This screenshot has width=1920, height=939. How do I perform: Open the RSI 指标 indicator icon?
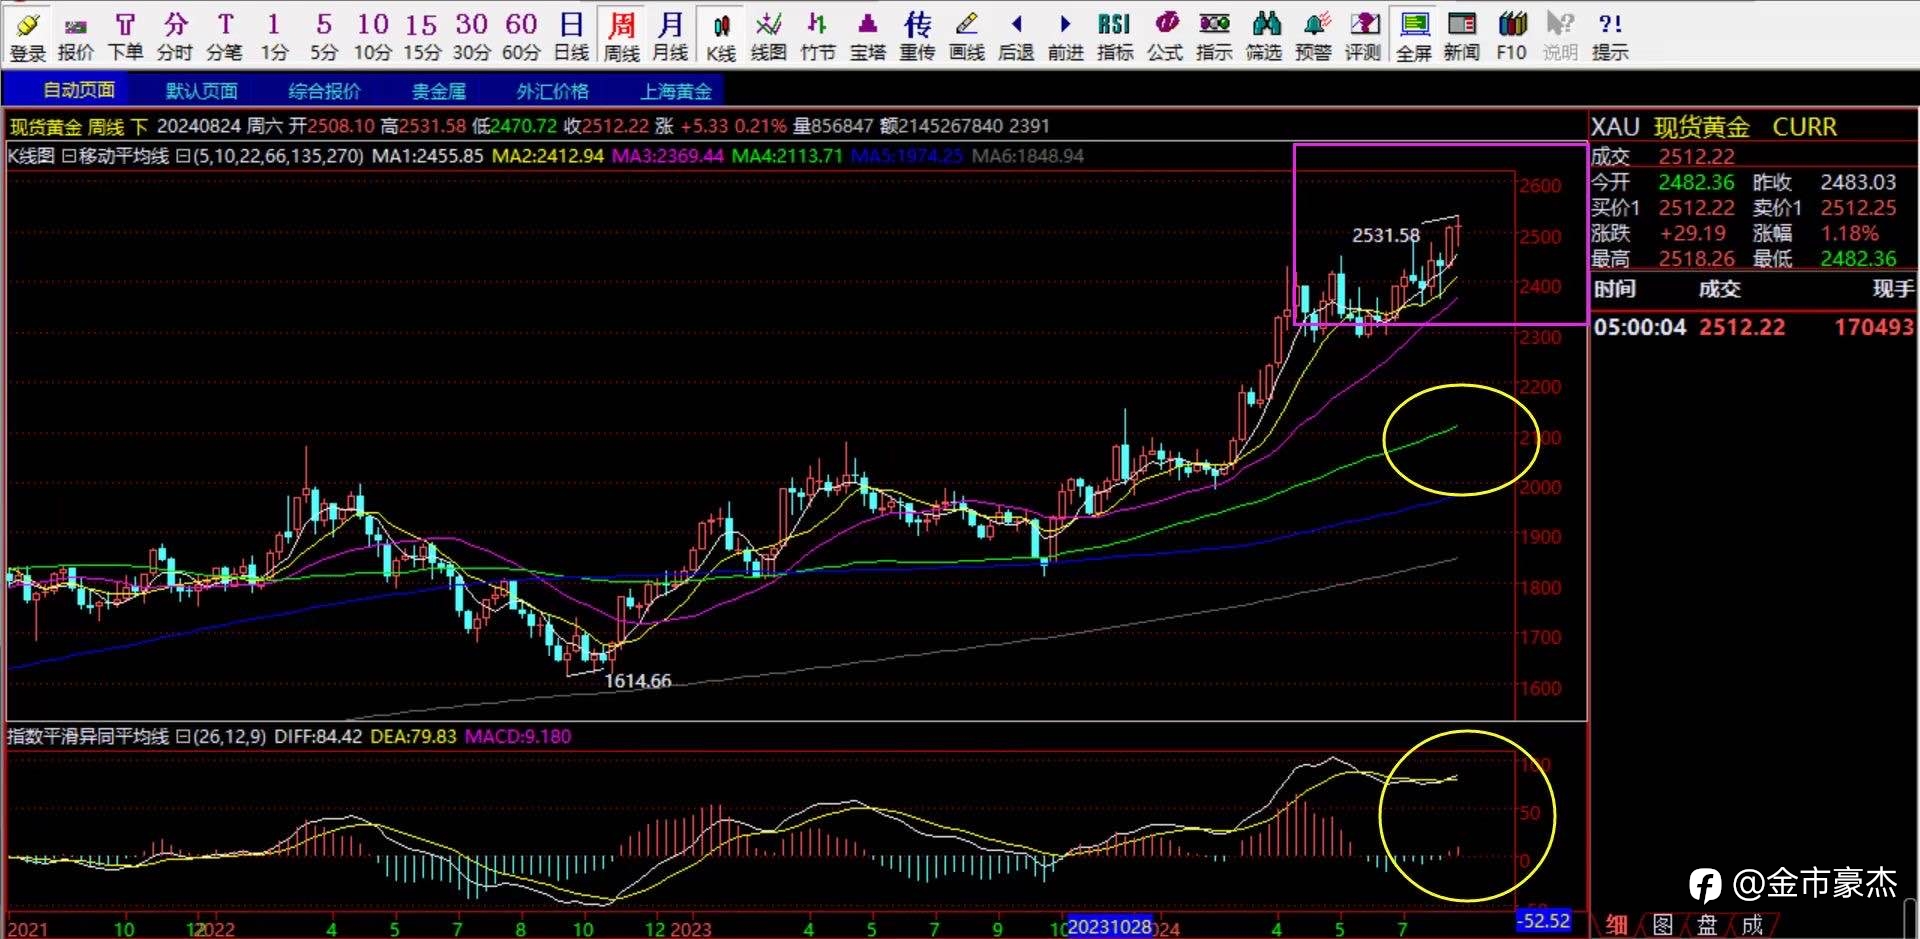tap(1114, 36)
